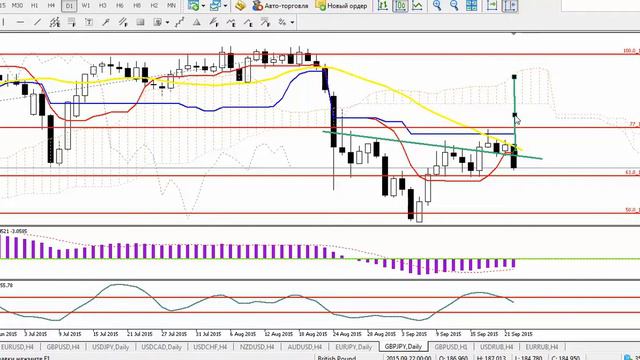Open the EURRUB,H4 chart tab
The image size is (640, 360).
click(542, 347)
